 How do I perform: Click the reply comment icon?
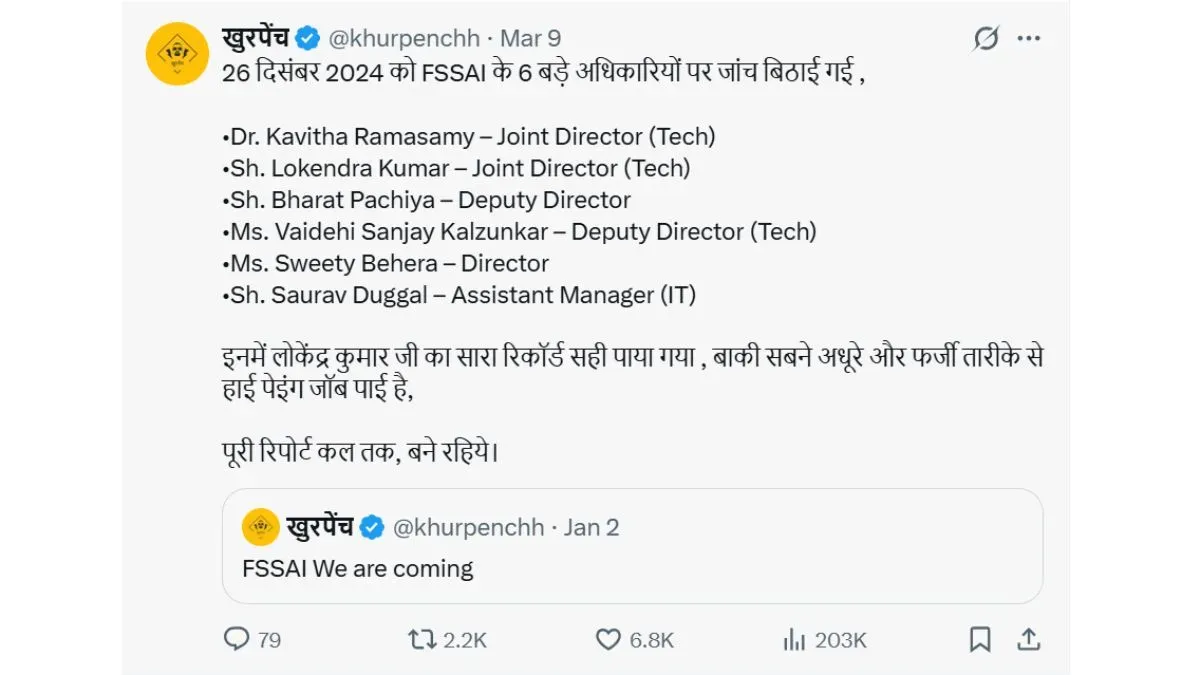click(x=236, y=639)
